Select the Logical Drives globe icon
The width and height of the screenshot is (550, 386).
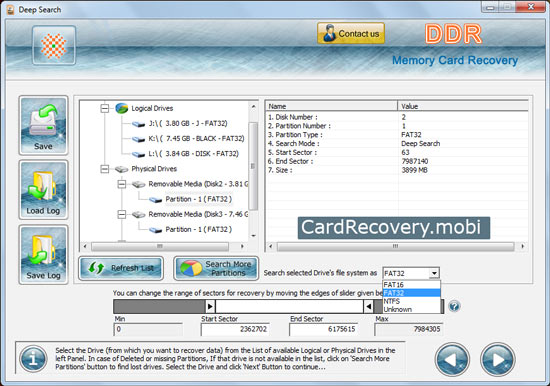121,108
